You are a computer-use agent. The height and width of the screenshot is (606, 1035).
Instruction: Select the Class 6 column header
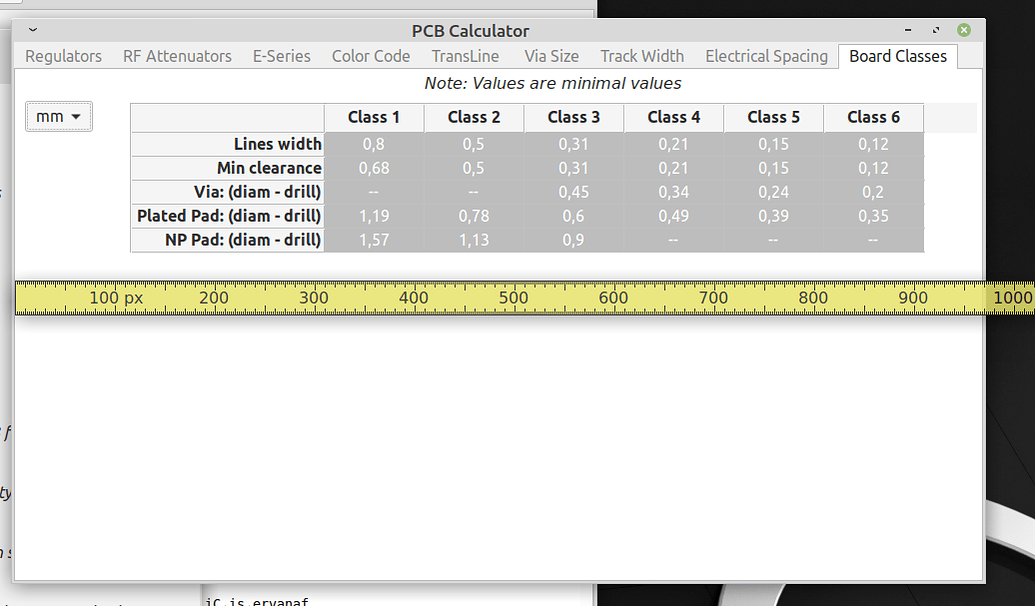point(873,117)
